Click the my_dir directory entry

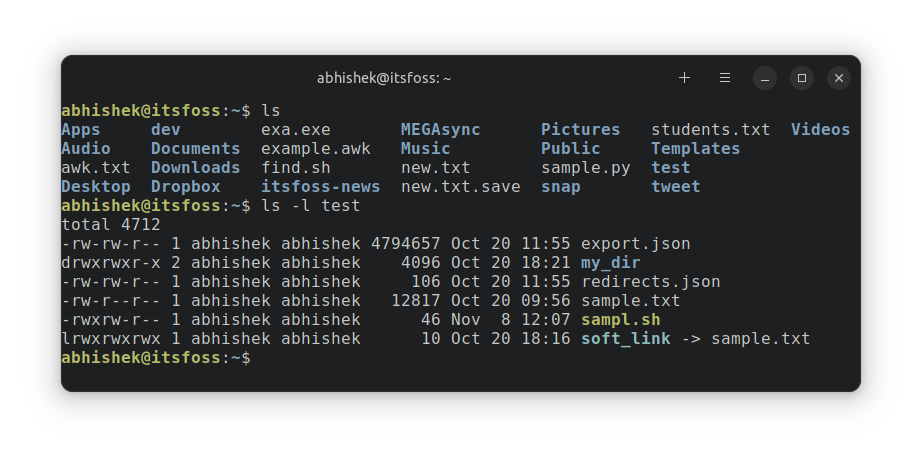coord(611,263)
